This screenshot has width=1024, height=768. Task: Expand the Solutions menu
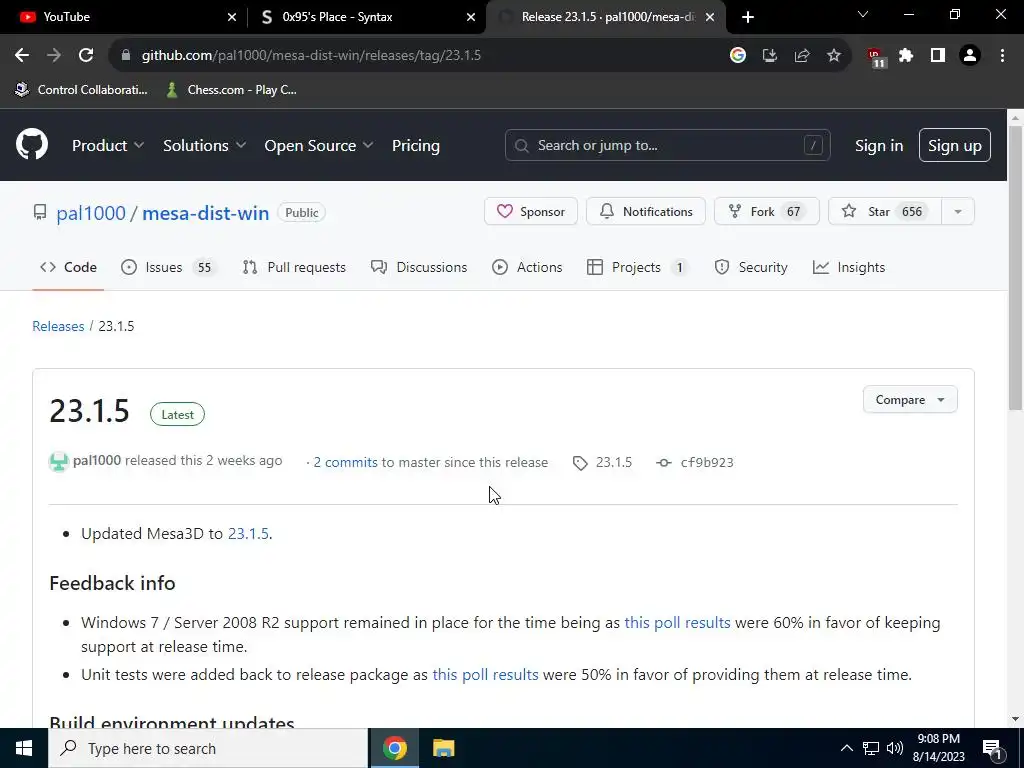[204, 145]
